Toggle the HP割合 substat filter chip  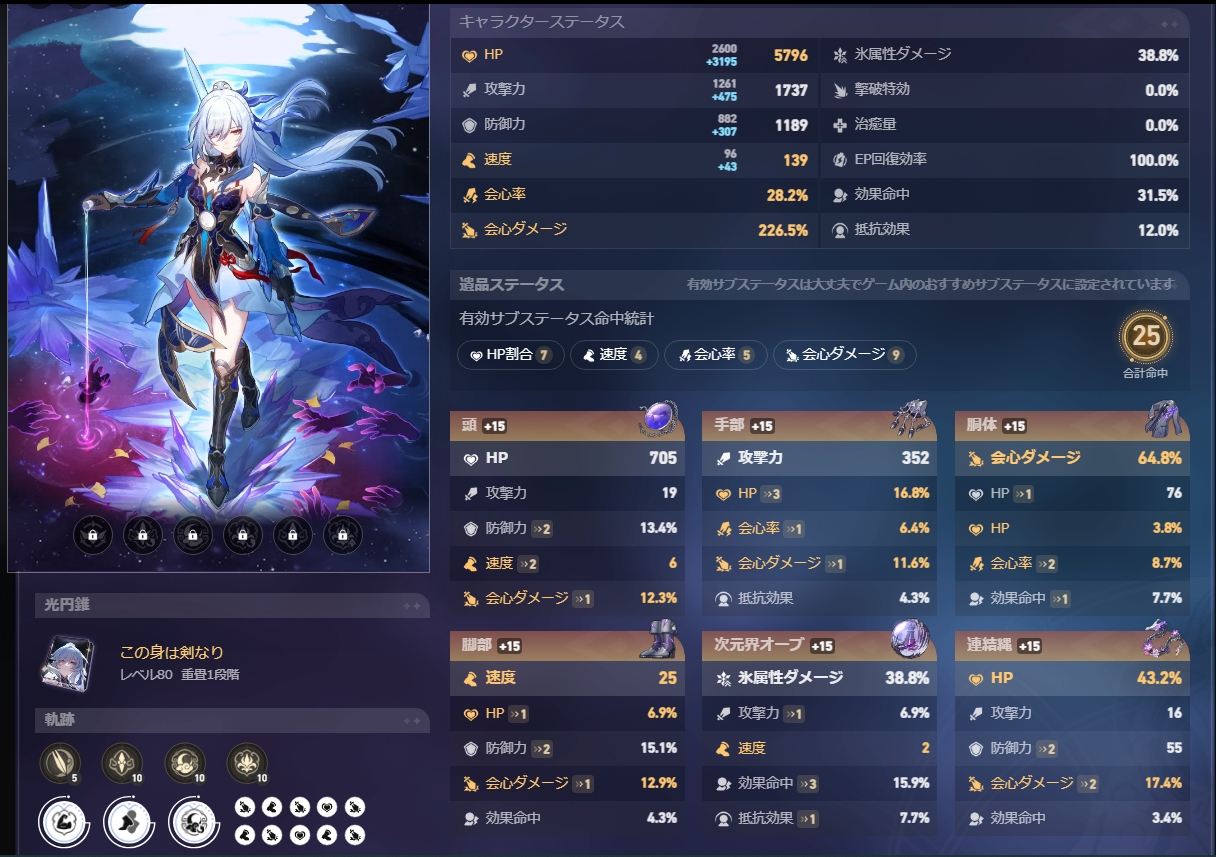coord(510,354)
